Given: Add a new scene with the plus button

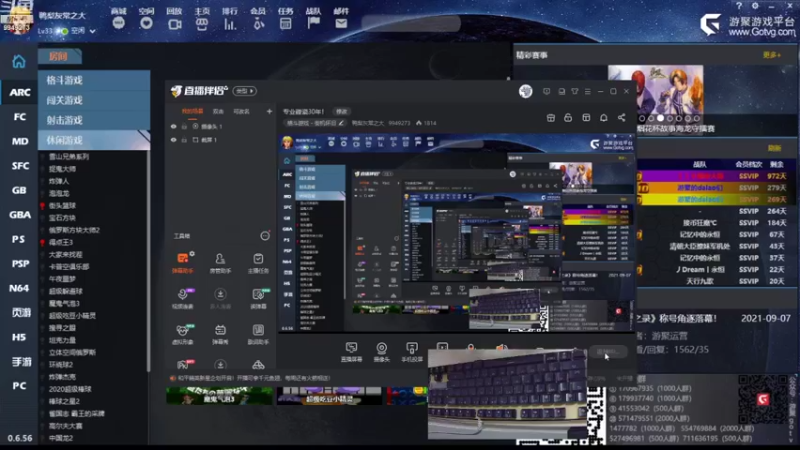Looking at the screenshot, I should pos(269,111).
